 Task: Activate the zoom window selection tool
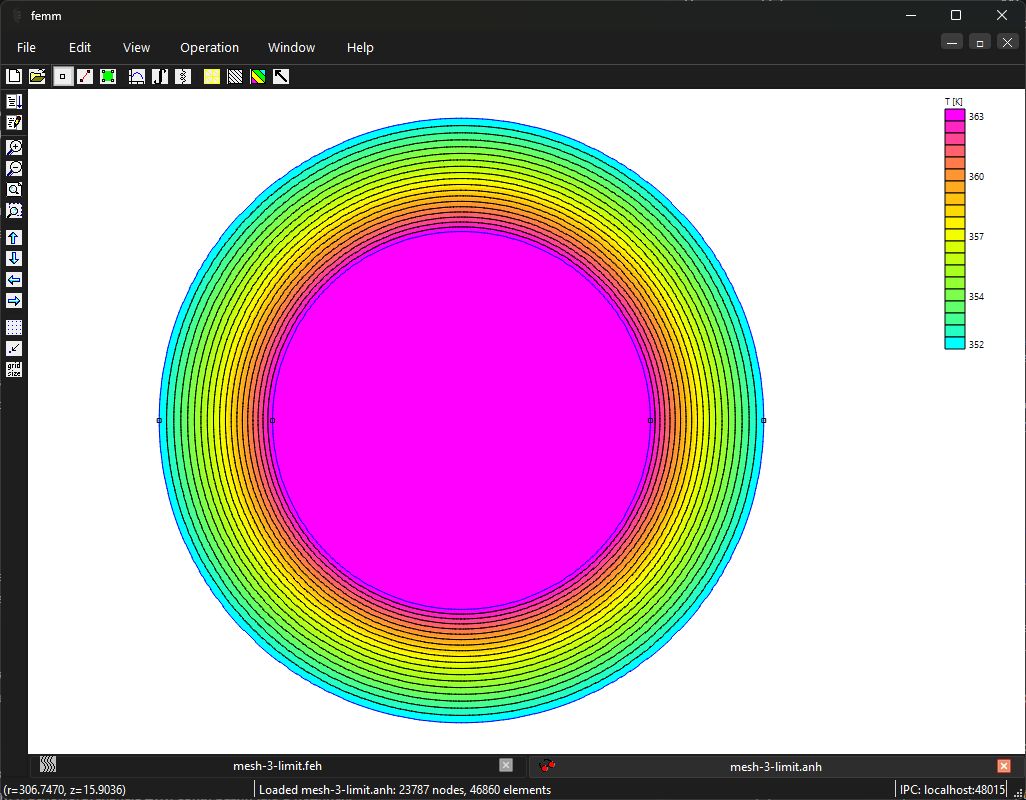point(14,210)
